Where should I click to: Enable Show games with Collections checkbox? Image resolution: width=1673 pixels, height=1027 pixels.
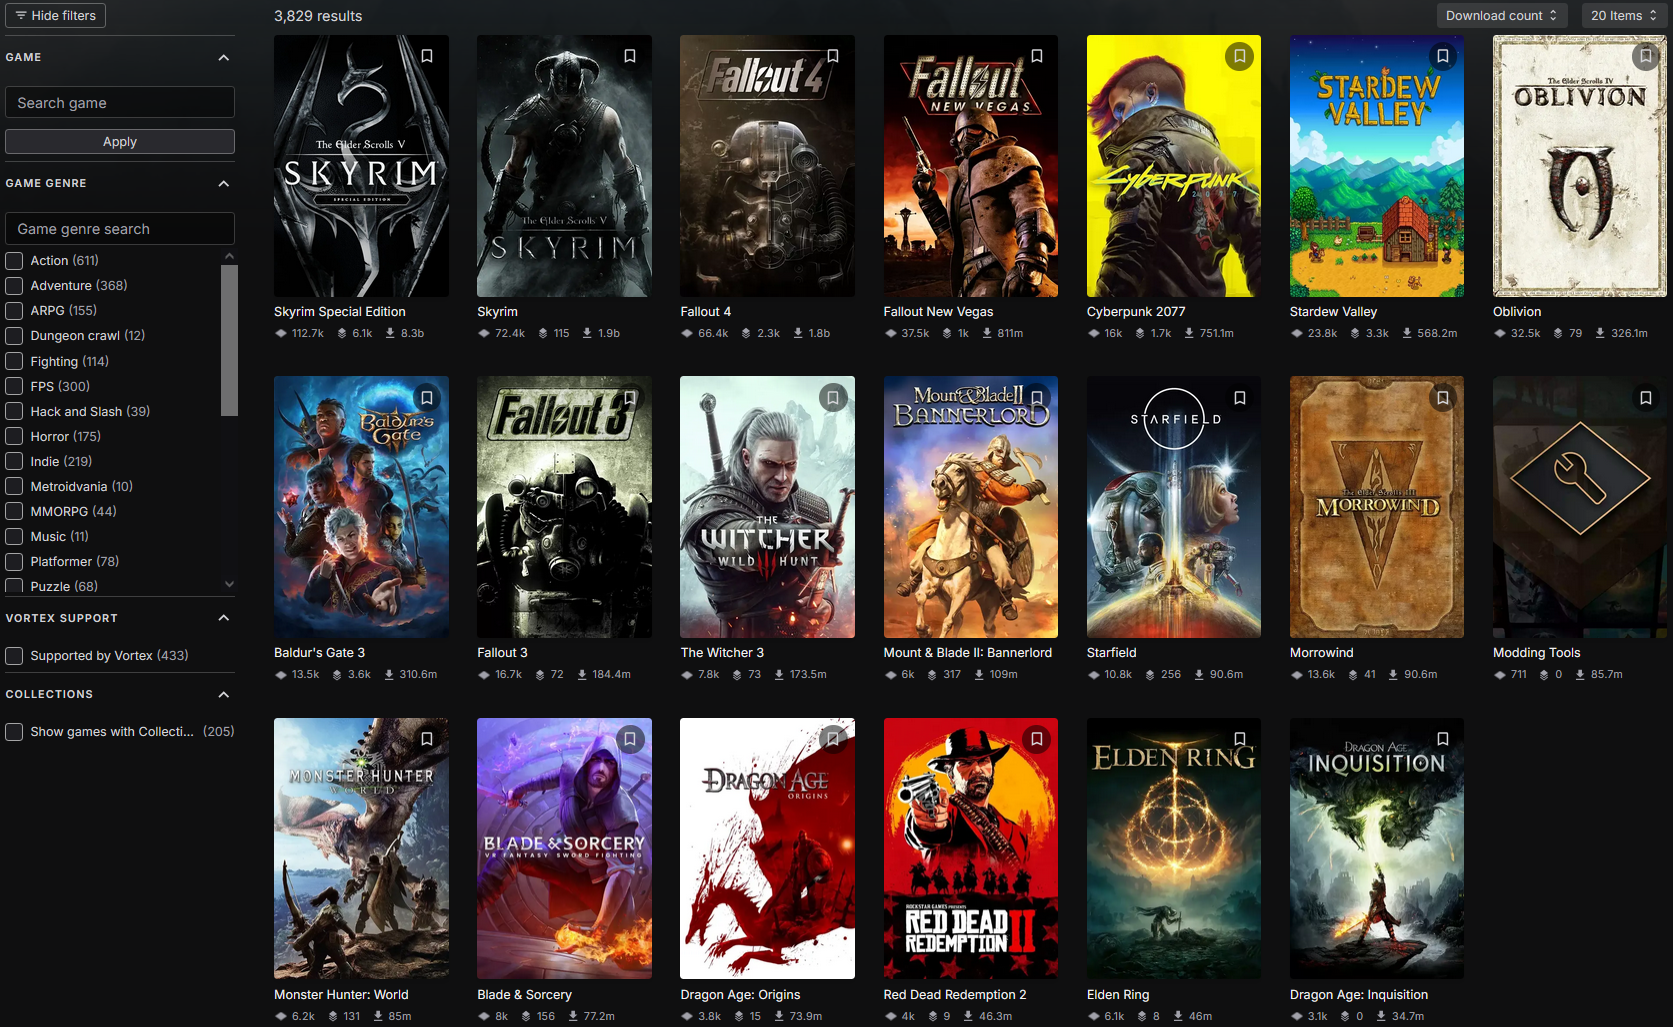click(x=14, y=732)
